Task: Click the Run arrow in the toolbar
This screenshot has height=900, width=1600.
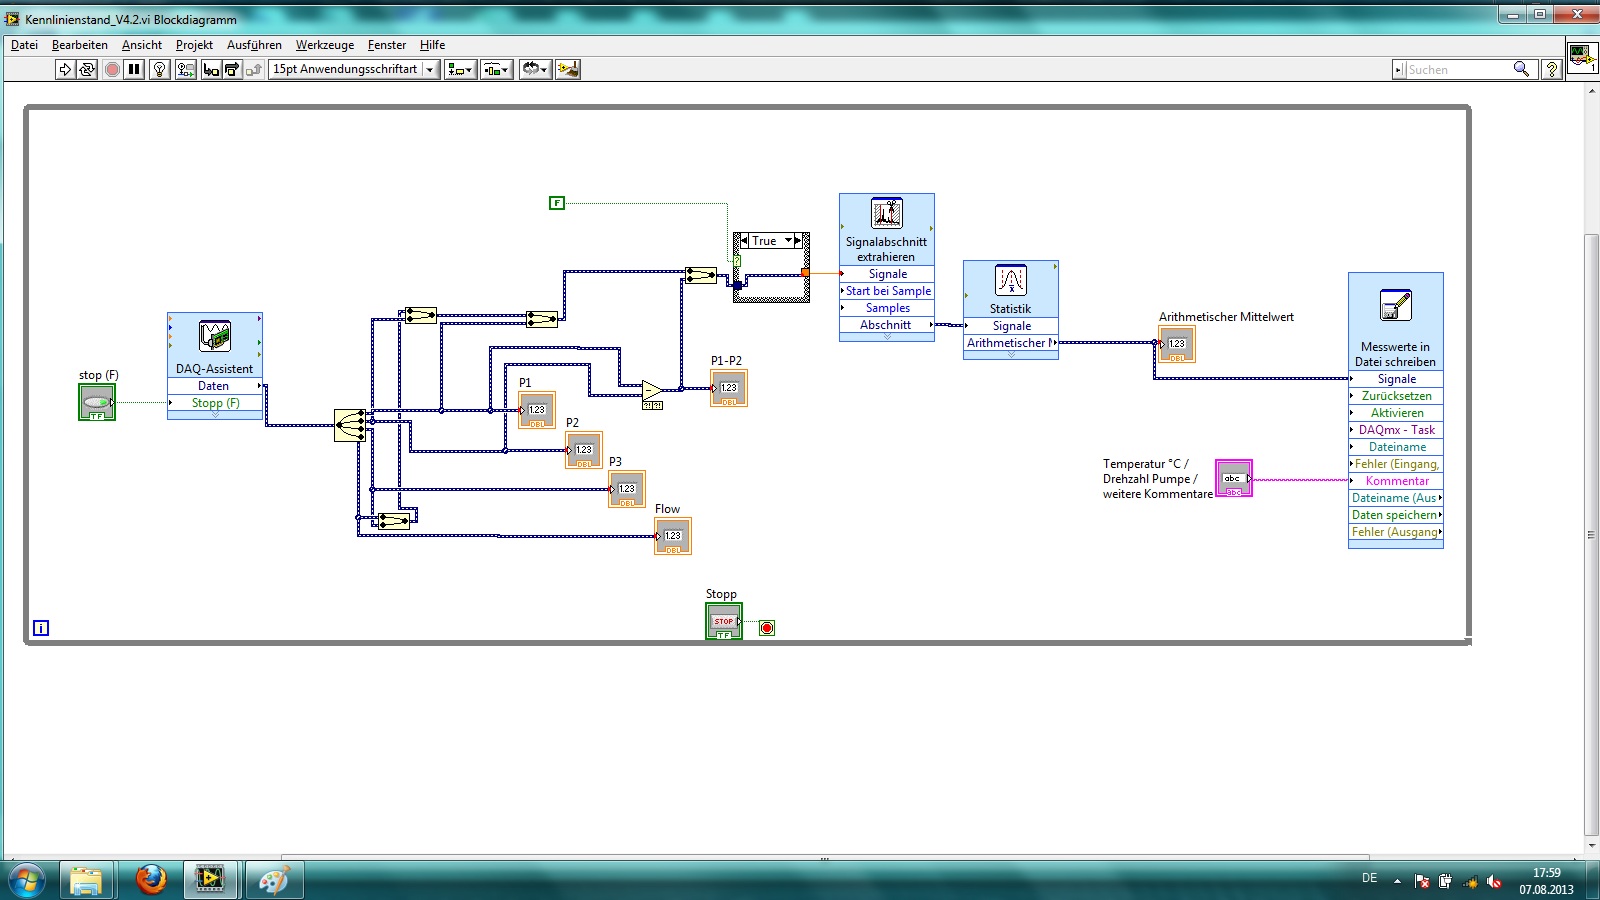Action: coord(65,69)
